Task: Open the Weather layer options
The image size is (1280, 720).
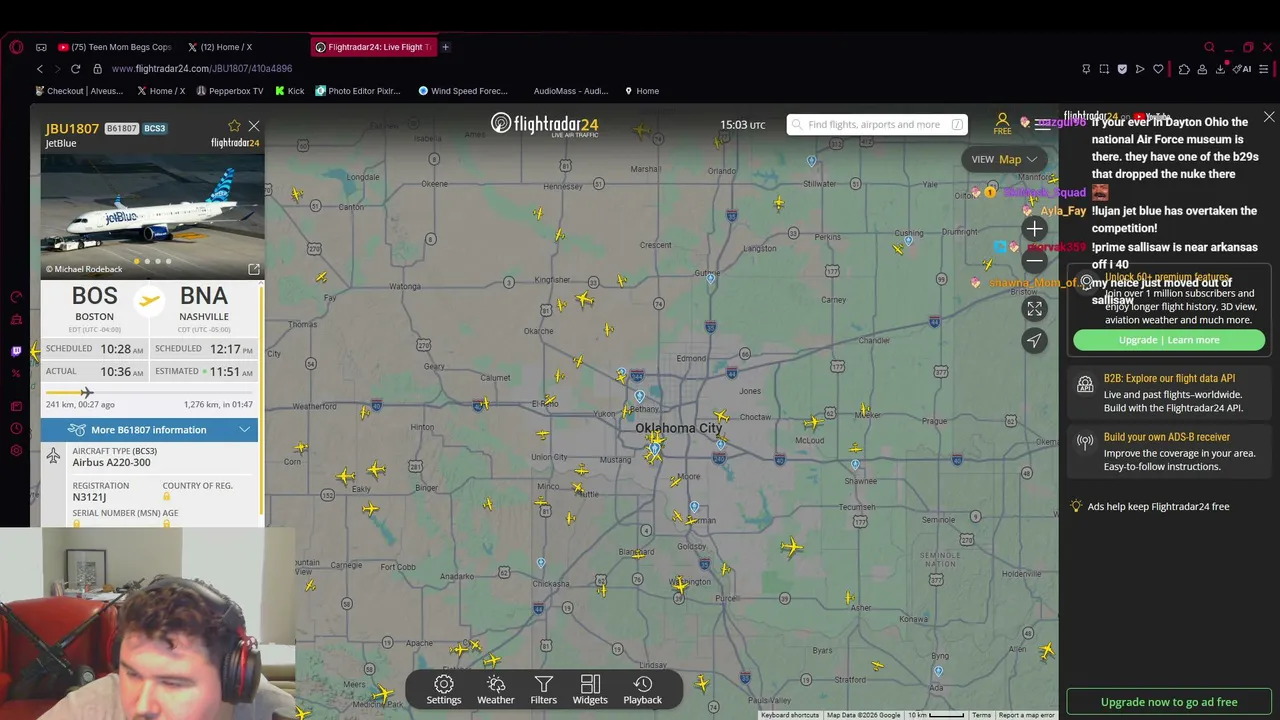Action: pyautogui.click(x=495, y=689)
